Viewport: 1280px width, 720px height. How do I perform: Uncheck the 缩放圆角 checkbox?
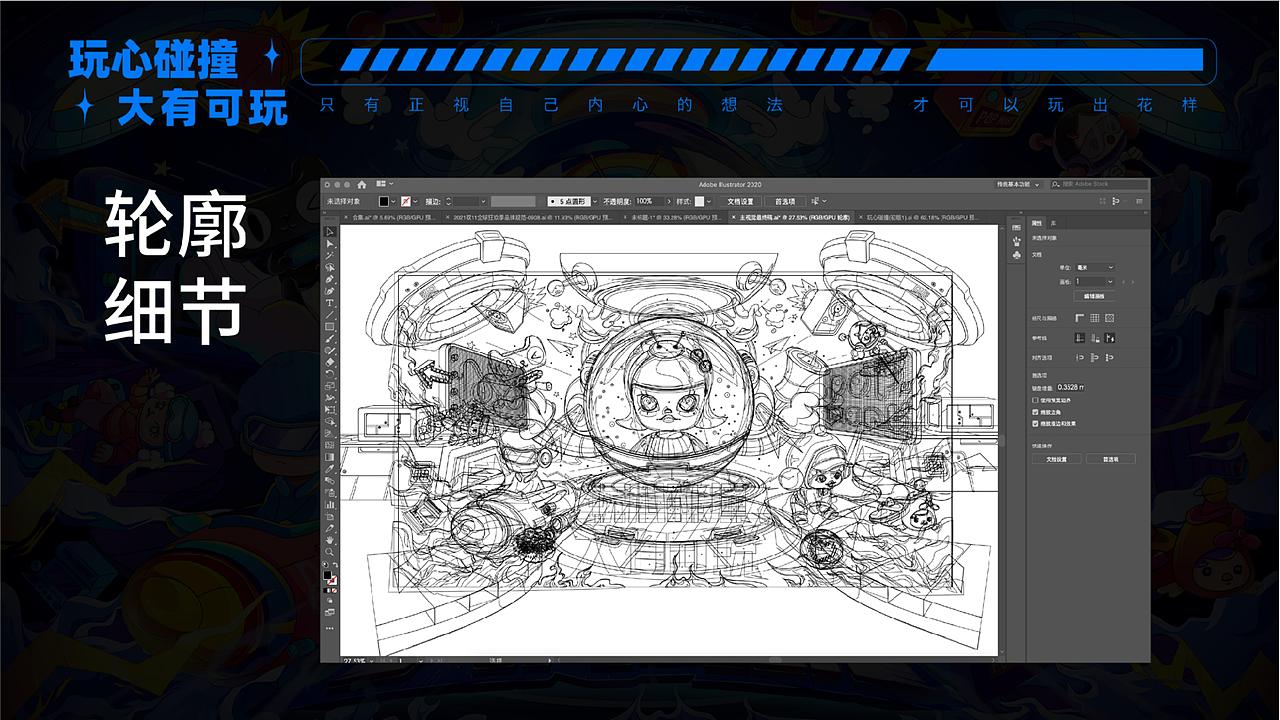point(1035,411)
